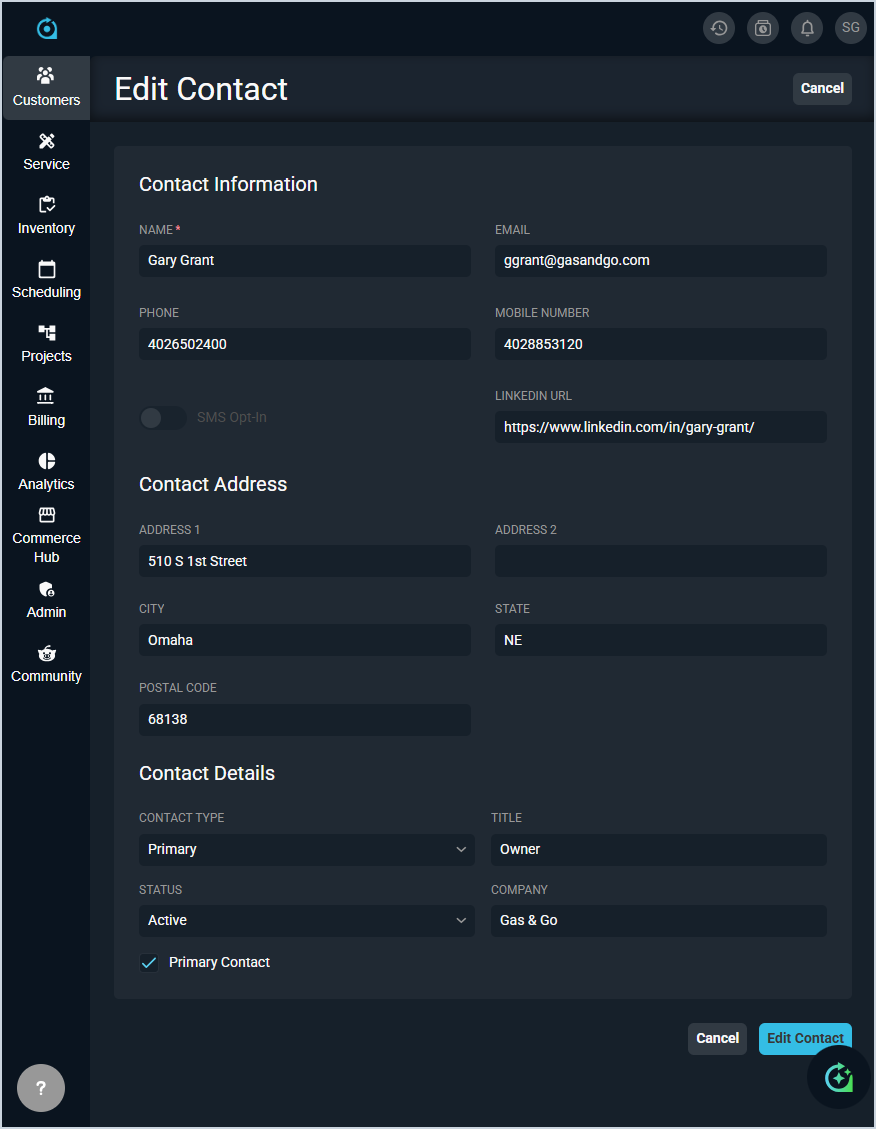Image resolution: width=876 pixels, height=1129 pixels.
Task: Open the notifications bell
Action: click(x=807, y=28)
